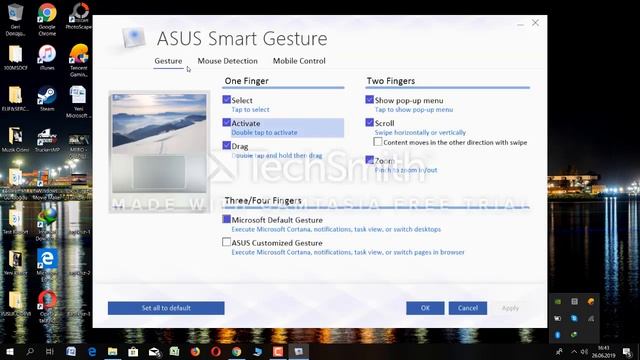640x360 pixels.
Task: Switch to Mobile Control tab
Action: click(299, 61)
